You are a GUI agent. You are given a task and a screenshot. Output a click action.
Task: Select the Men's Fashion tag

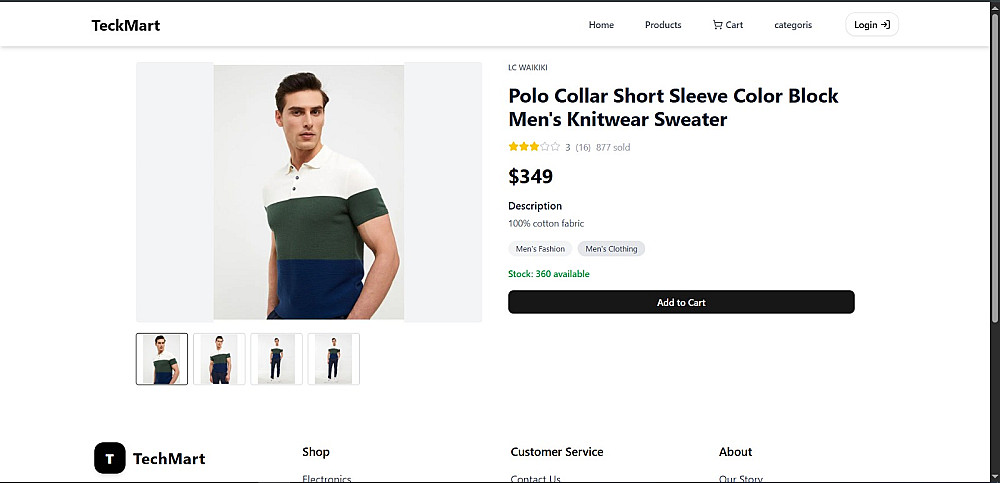tap(540, 249)
